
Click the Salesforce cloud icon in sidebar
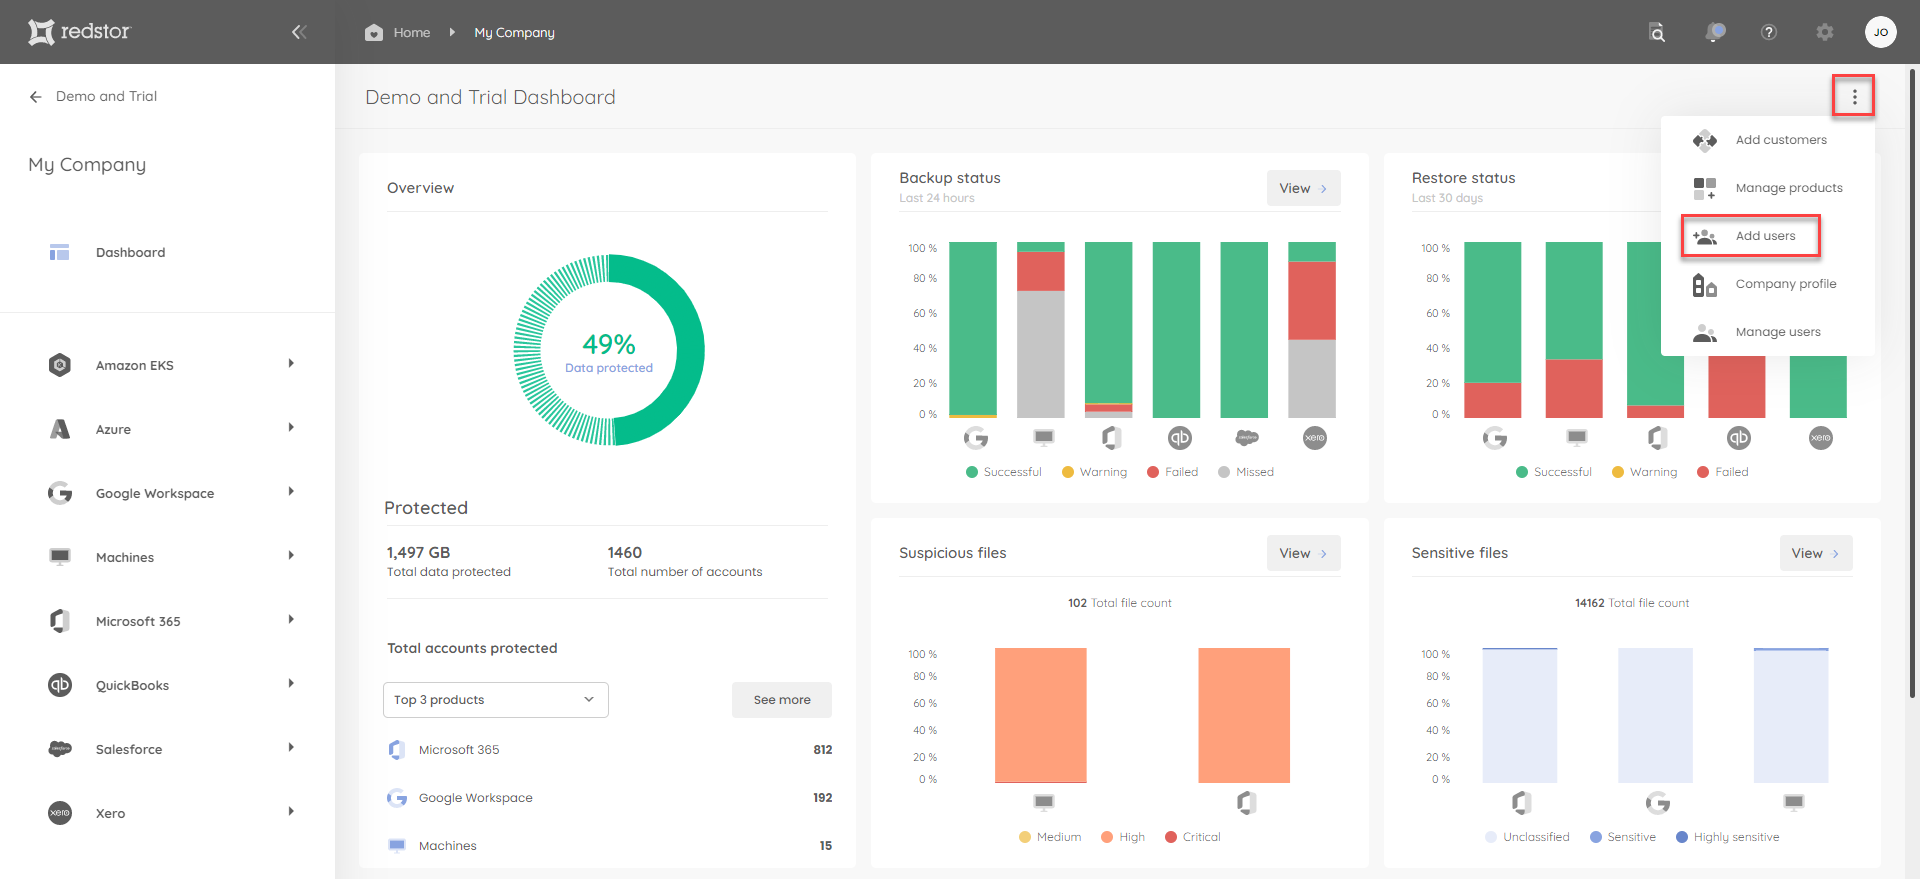60,749
